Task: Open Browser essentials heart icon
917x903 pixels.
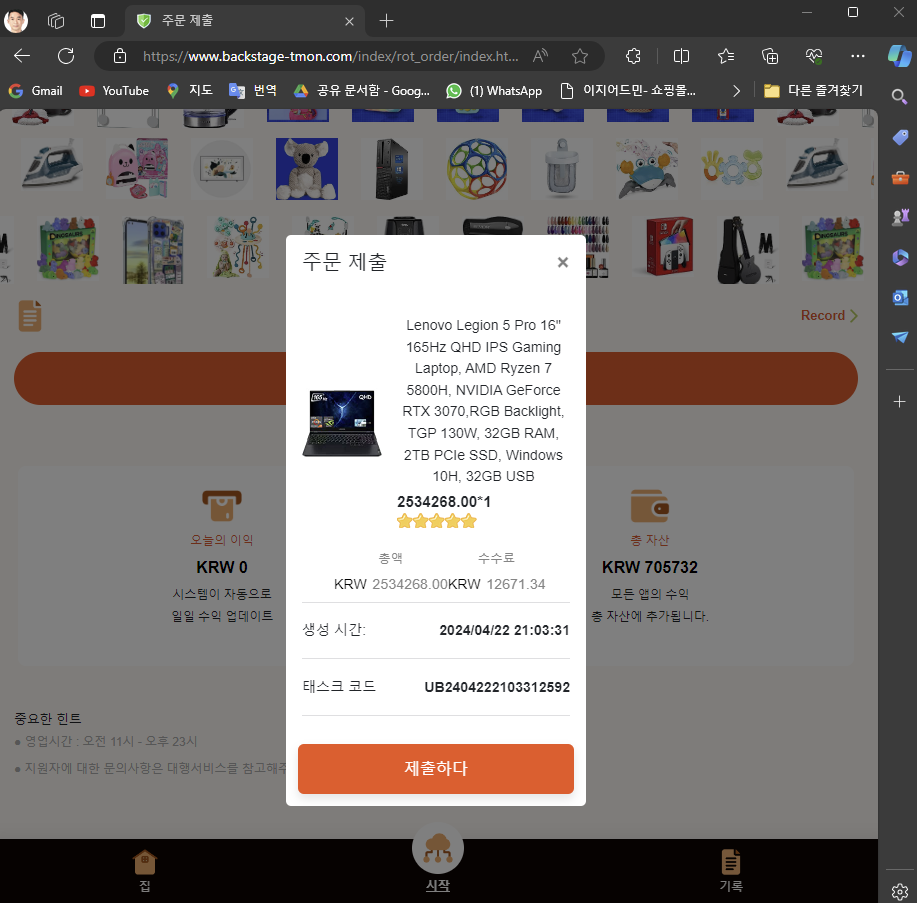Action: point(814,56)
